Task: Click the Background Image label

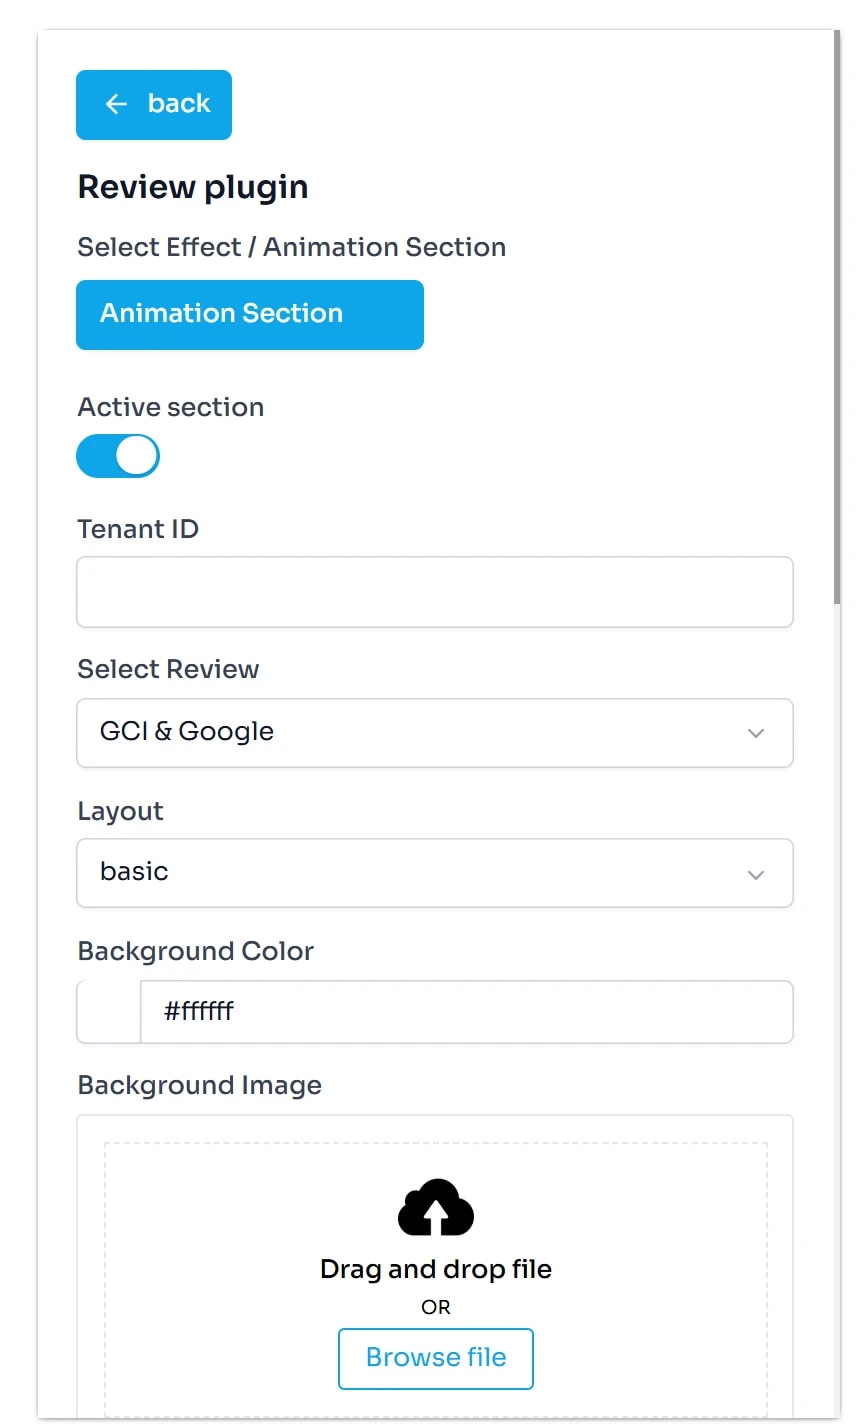Action: pyautogui.click(x=200, y=1085)
